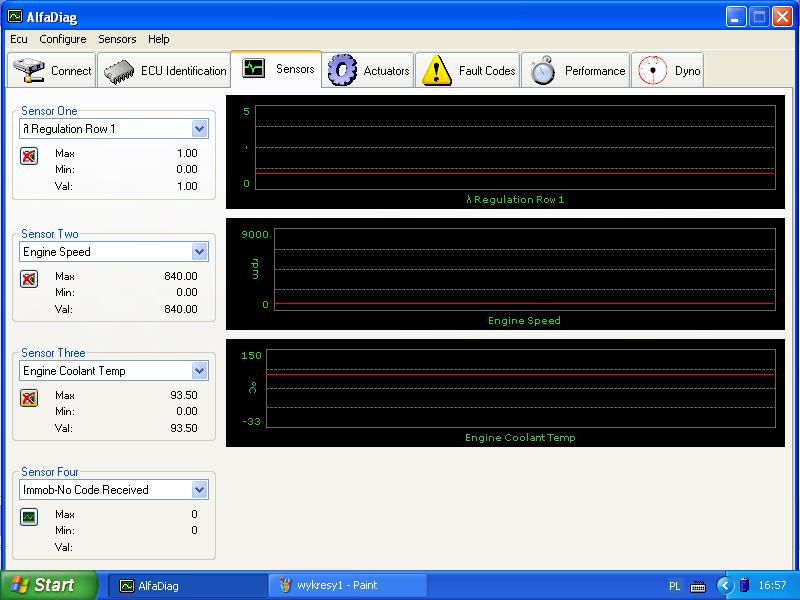Screen dimensions: 800x600
Task: Open the λ Regulation Row 1 combo box
Action: [x=114, y=129]
